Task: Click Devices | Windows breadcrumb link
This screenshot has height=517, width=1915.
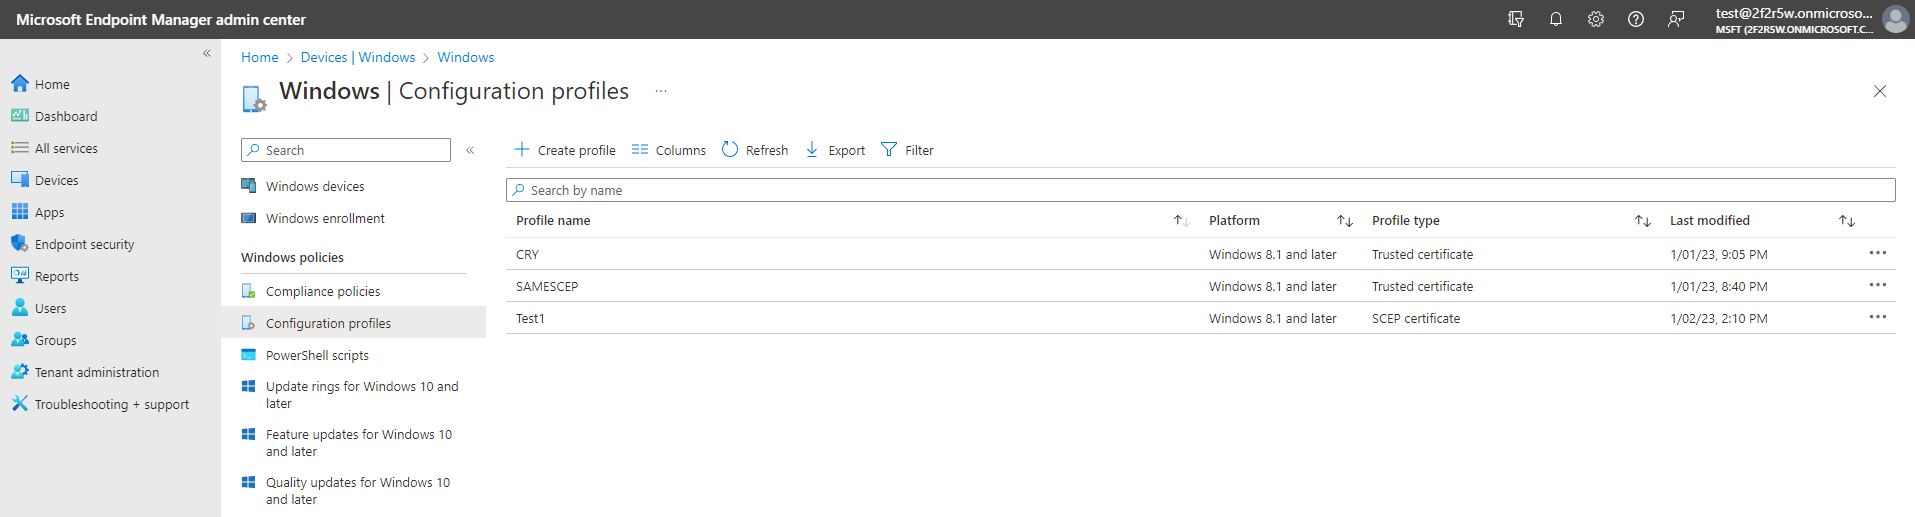Action: (x=358, y=57)
